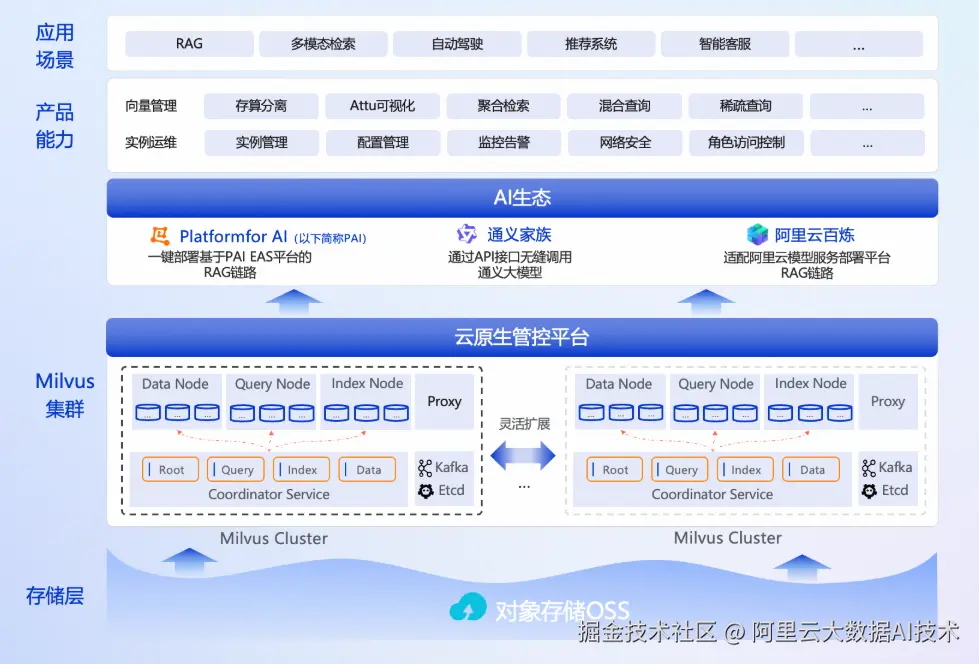Screen dimensions: 979x664
Task: Click Root coordinator box in left cluster
Action: [x=170, y=469]
